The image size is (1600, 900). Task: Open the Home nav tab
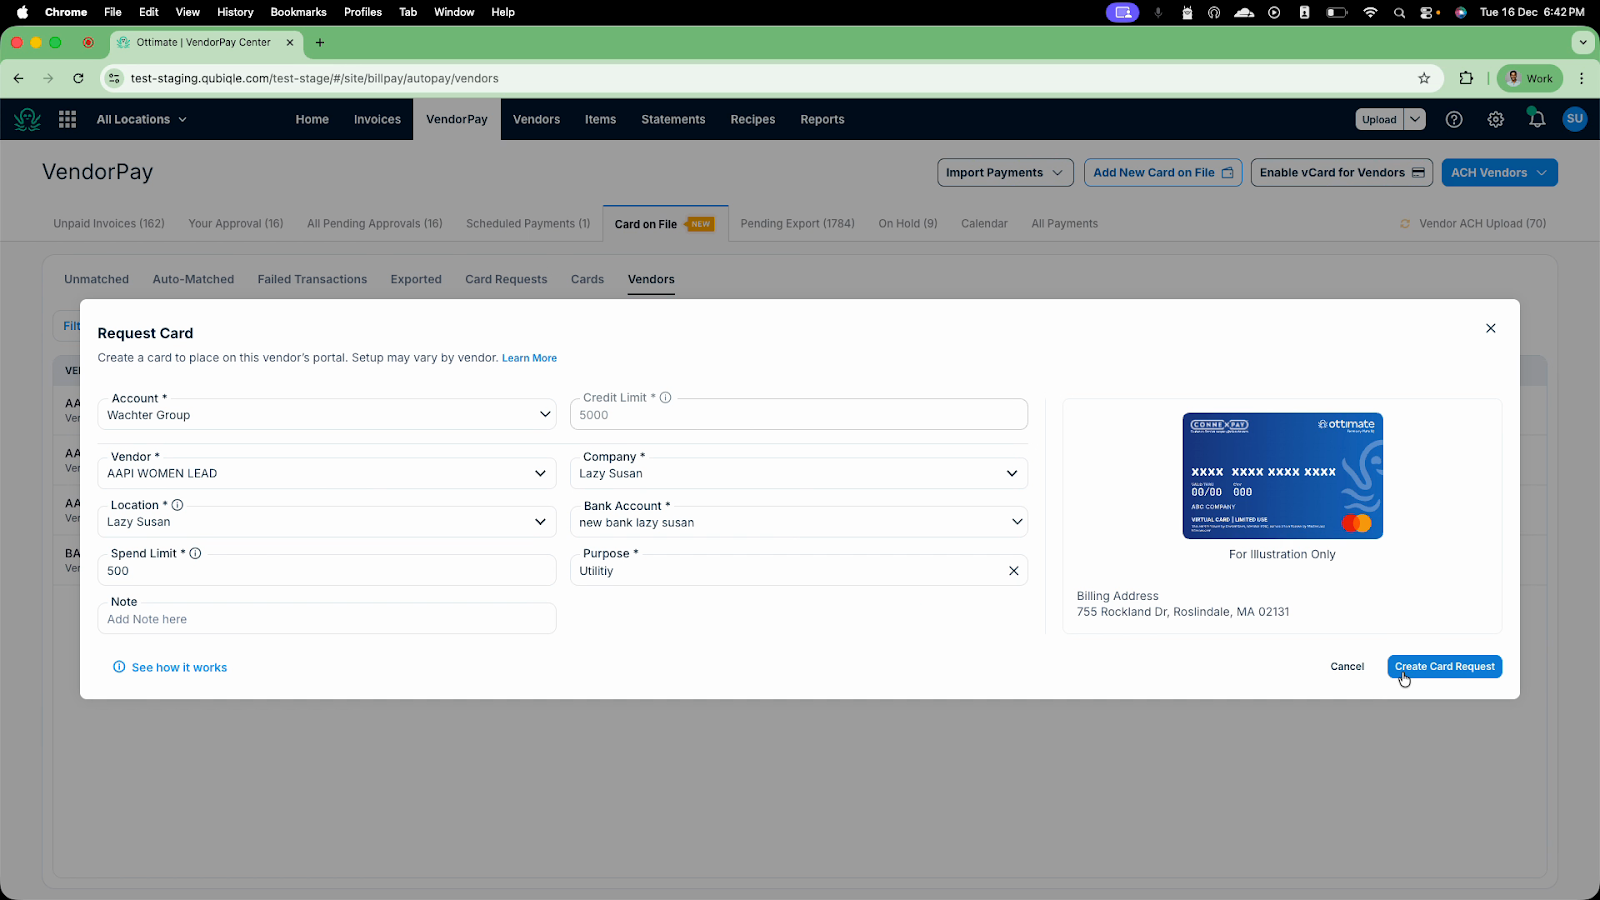[x=312, y=119]
